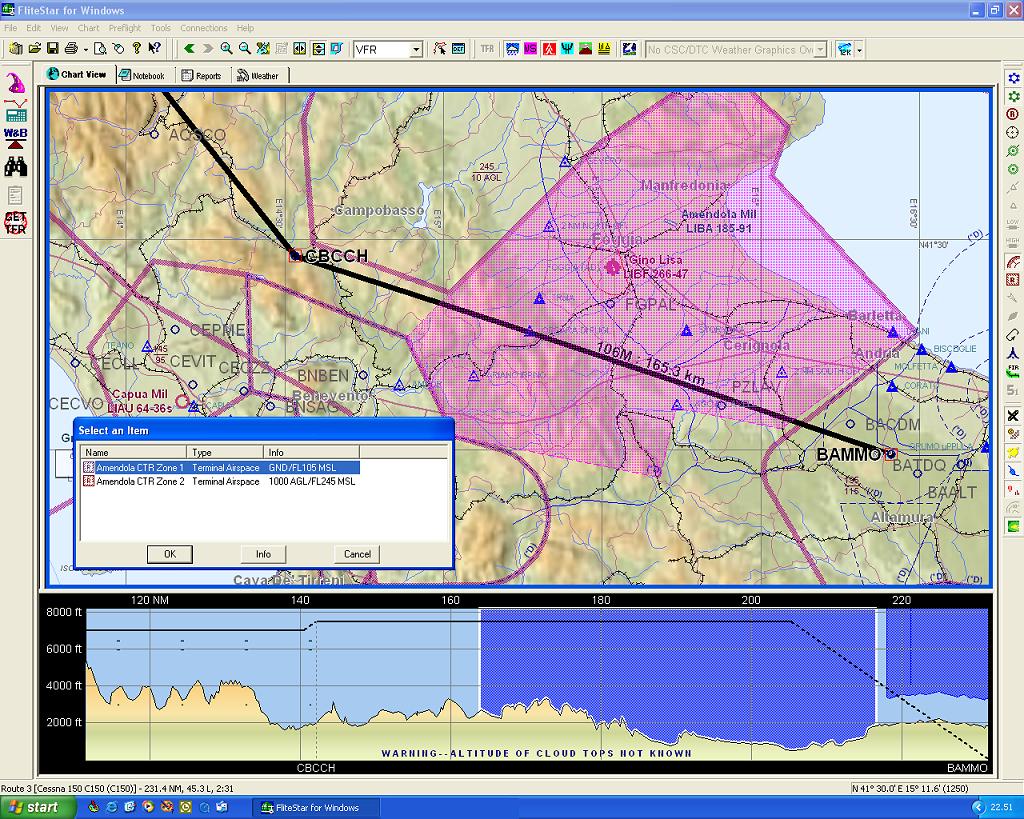Save the route with the floppy disk icon

53,48
